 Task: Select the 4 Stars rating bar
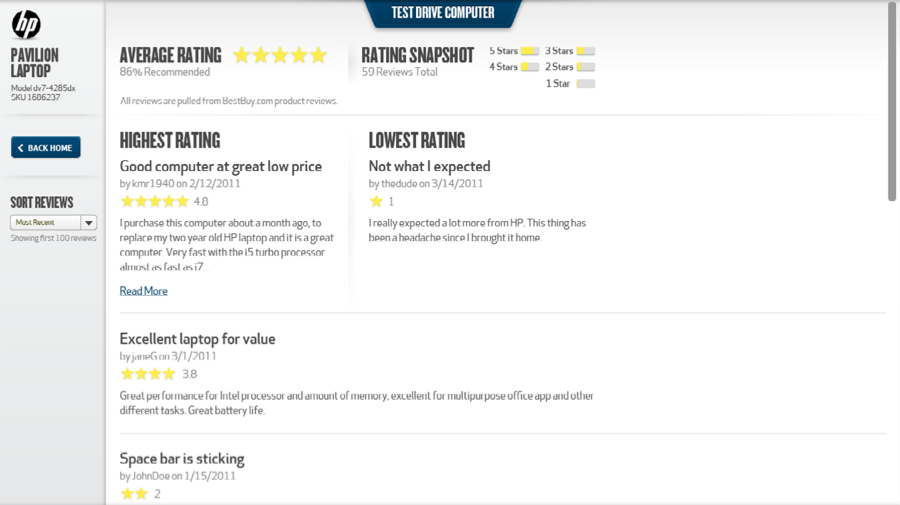[x=529, y=67]
